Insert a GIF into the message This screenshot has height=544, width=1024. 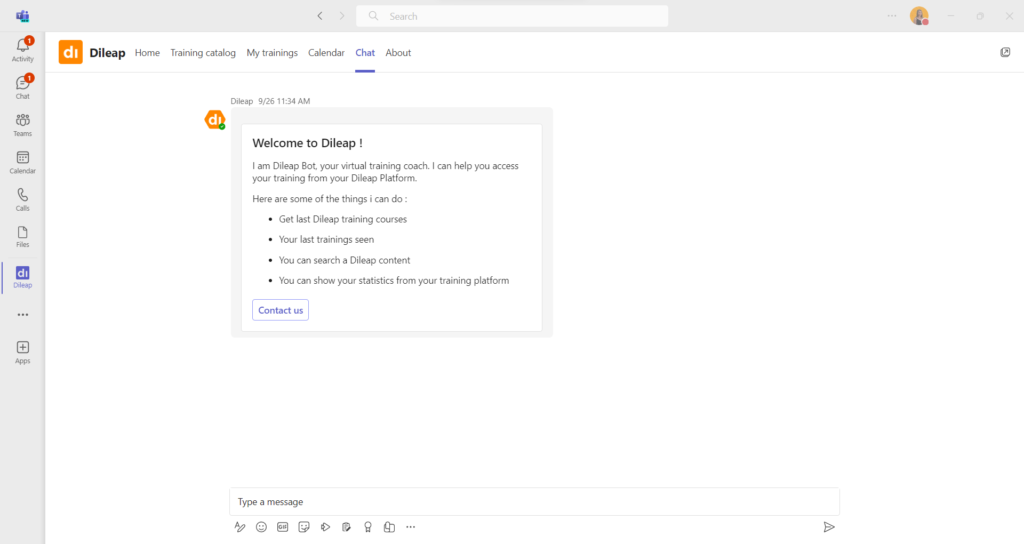(282, 527)
